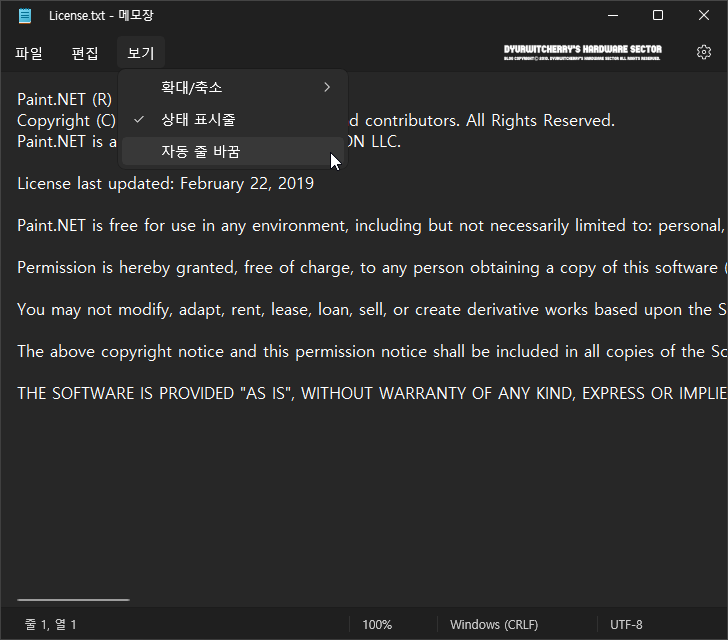Open the 파일 menu

(29, 53)
